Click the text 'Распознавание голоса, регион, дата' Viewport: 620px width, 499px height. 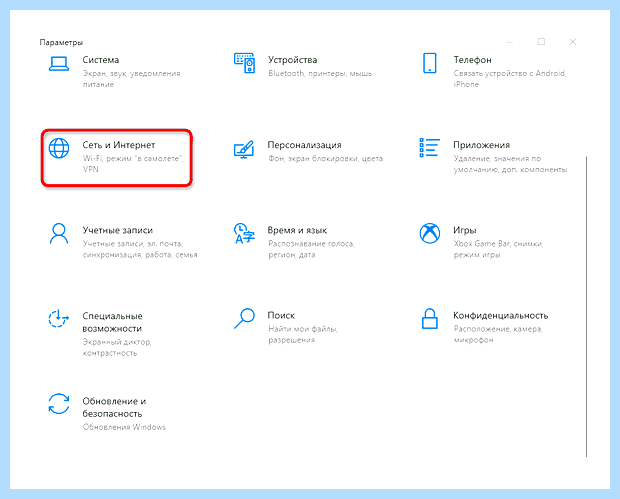(x=311, y=249)
